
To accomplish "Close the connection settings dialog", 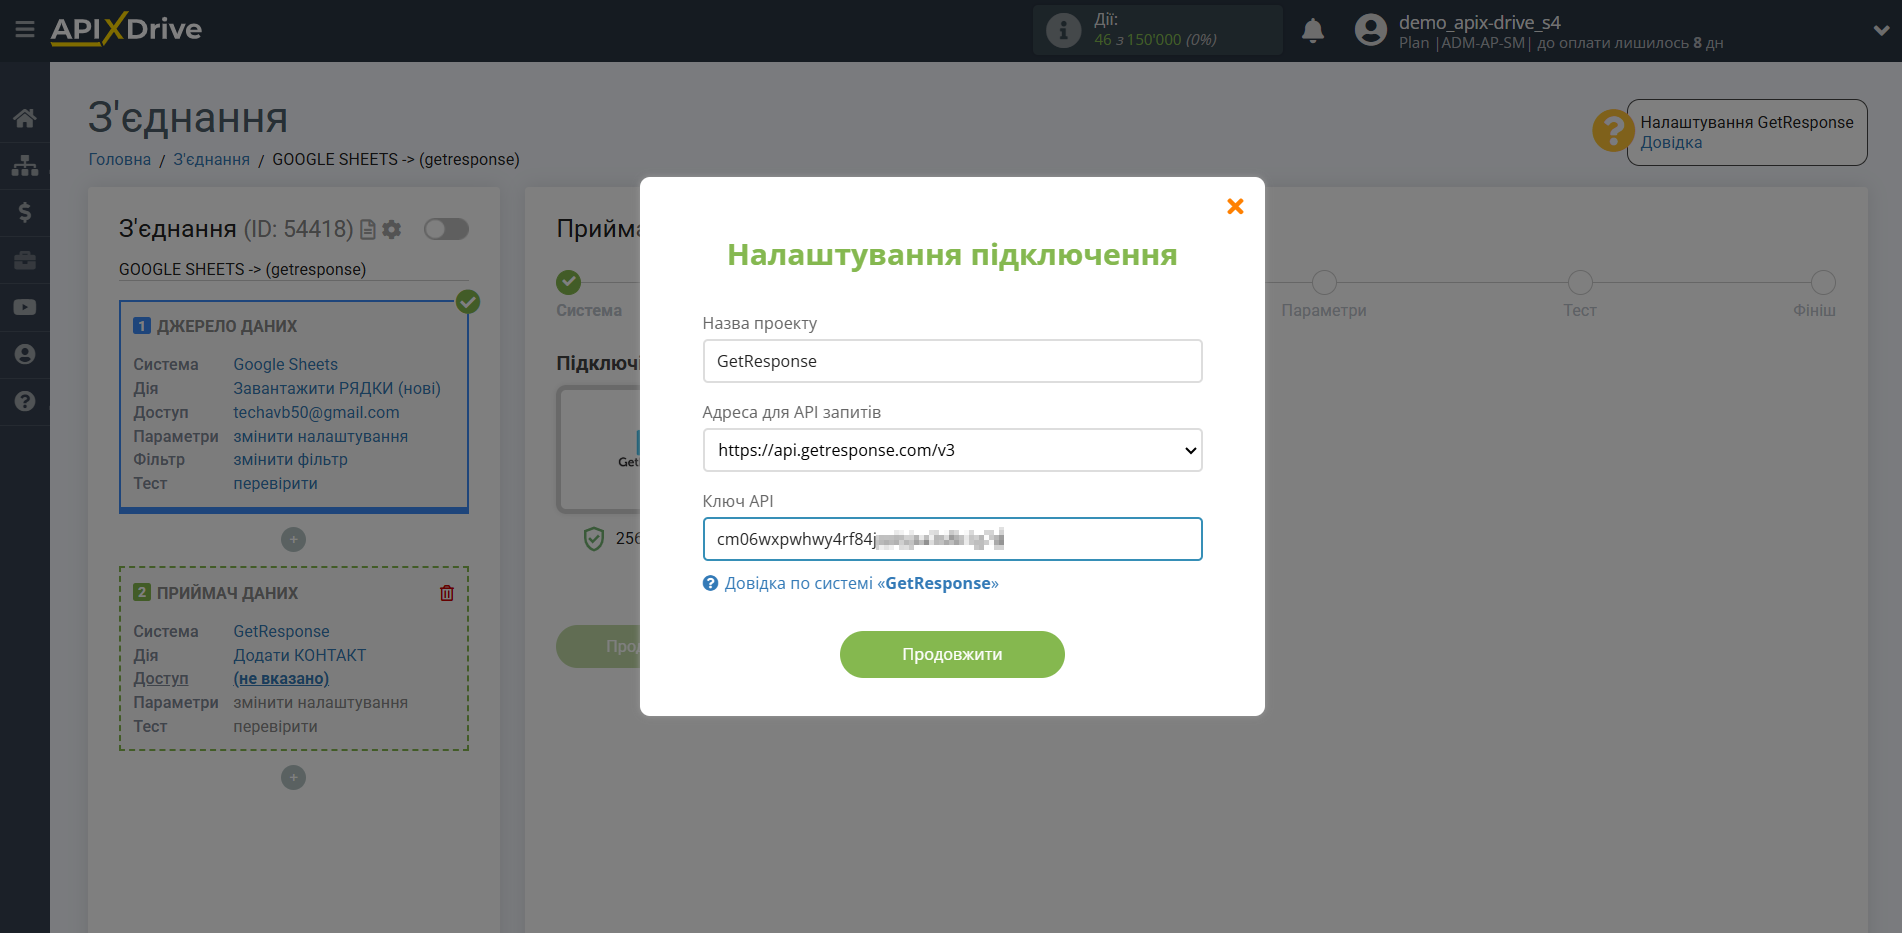I will (1235, 206).
